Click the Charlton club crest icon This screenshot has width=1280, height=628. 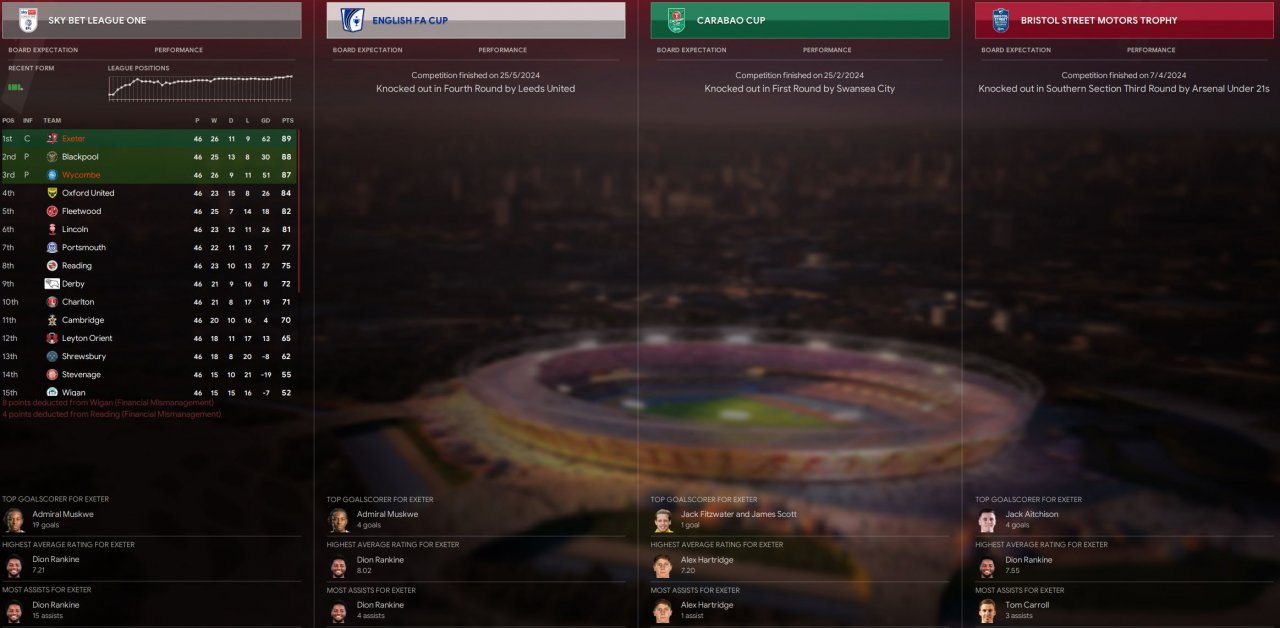pyautogui.click(x=52, y=302)
